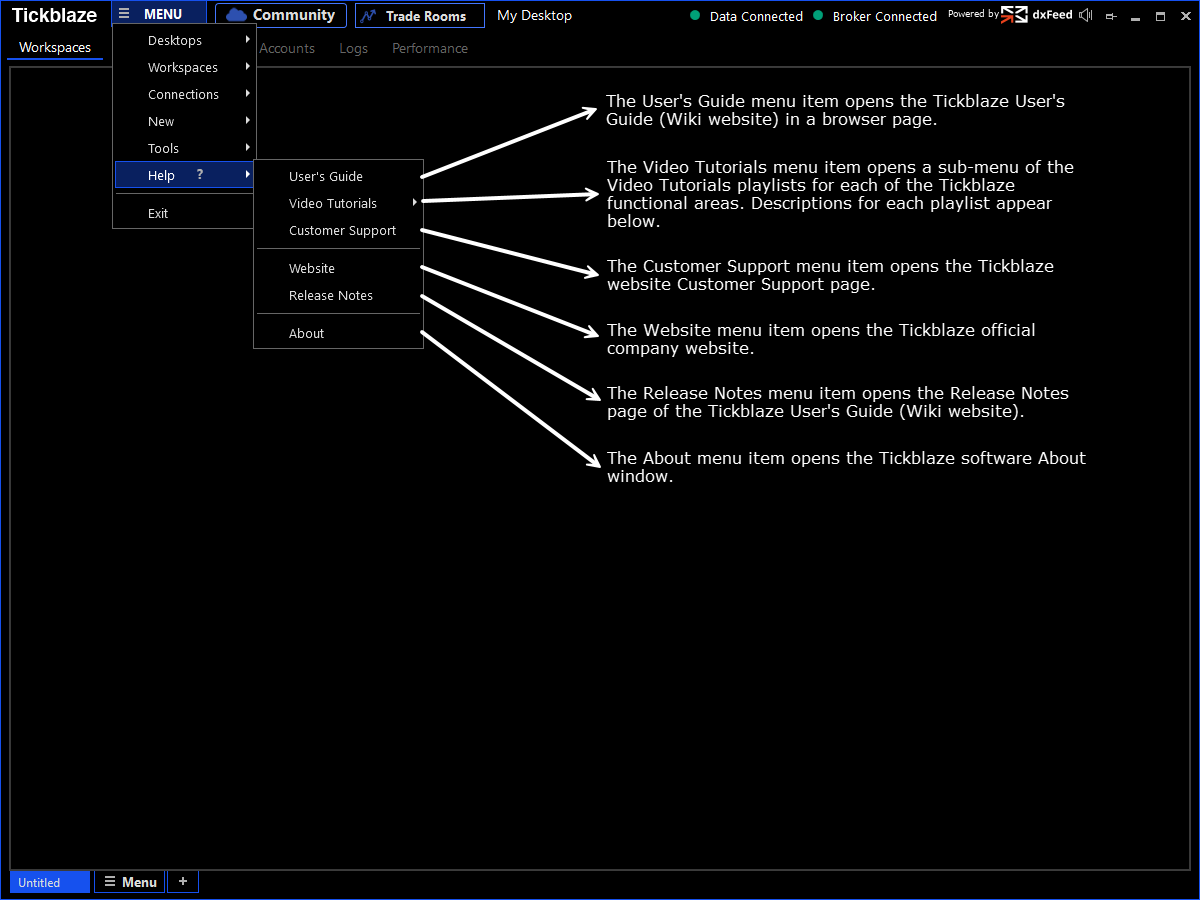The height and width of the screenshot is (900, 1200).
Task: Click the Trade Rooms chart icon
Action: tap(369, 16)
